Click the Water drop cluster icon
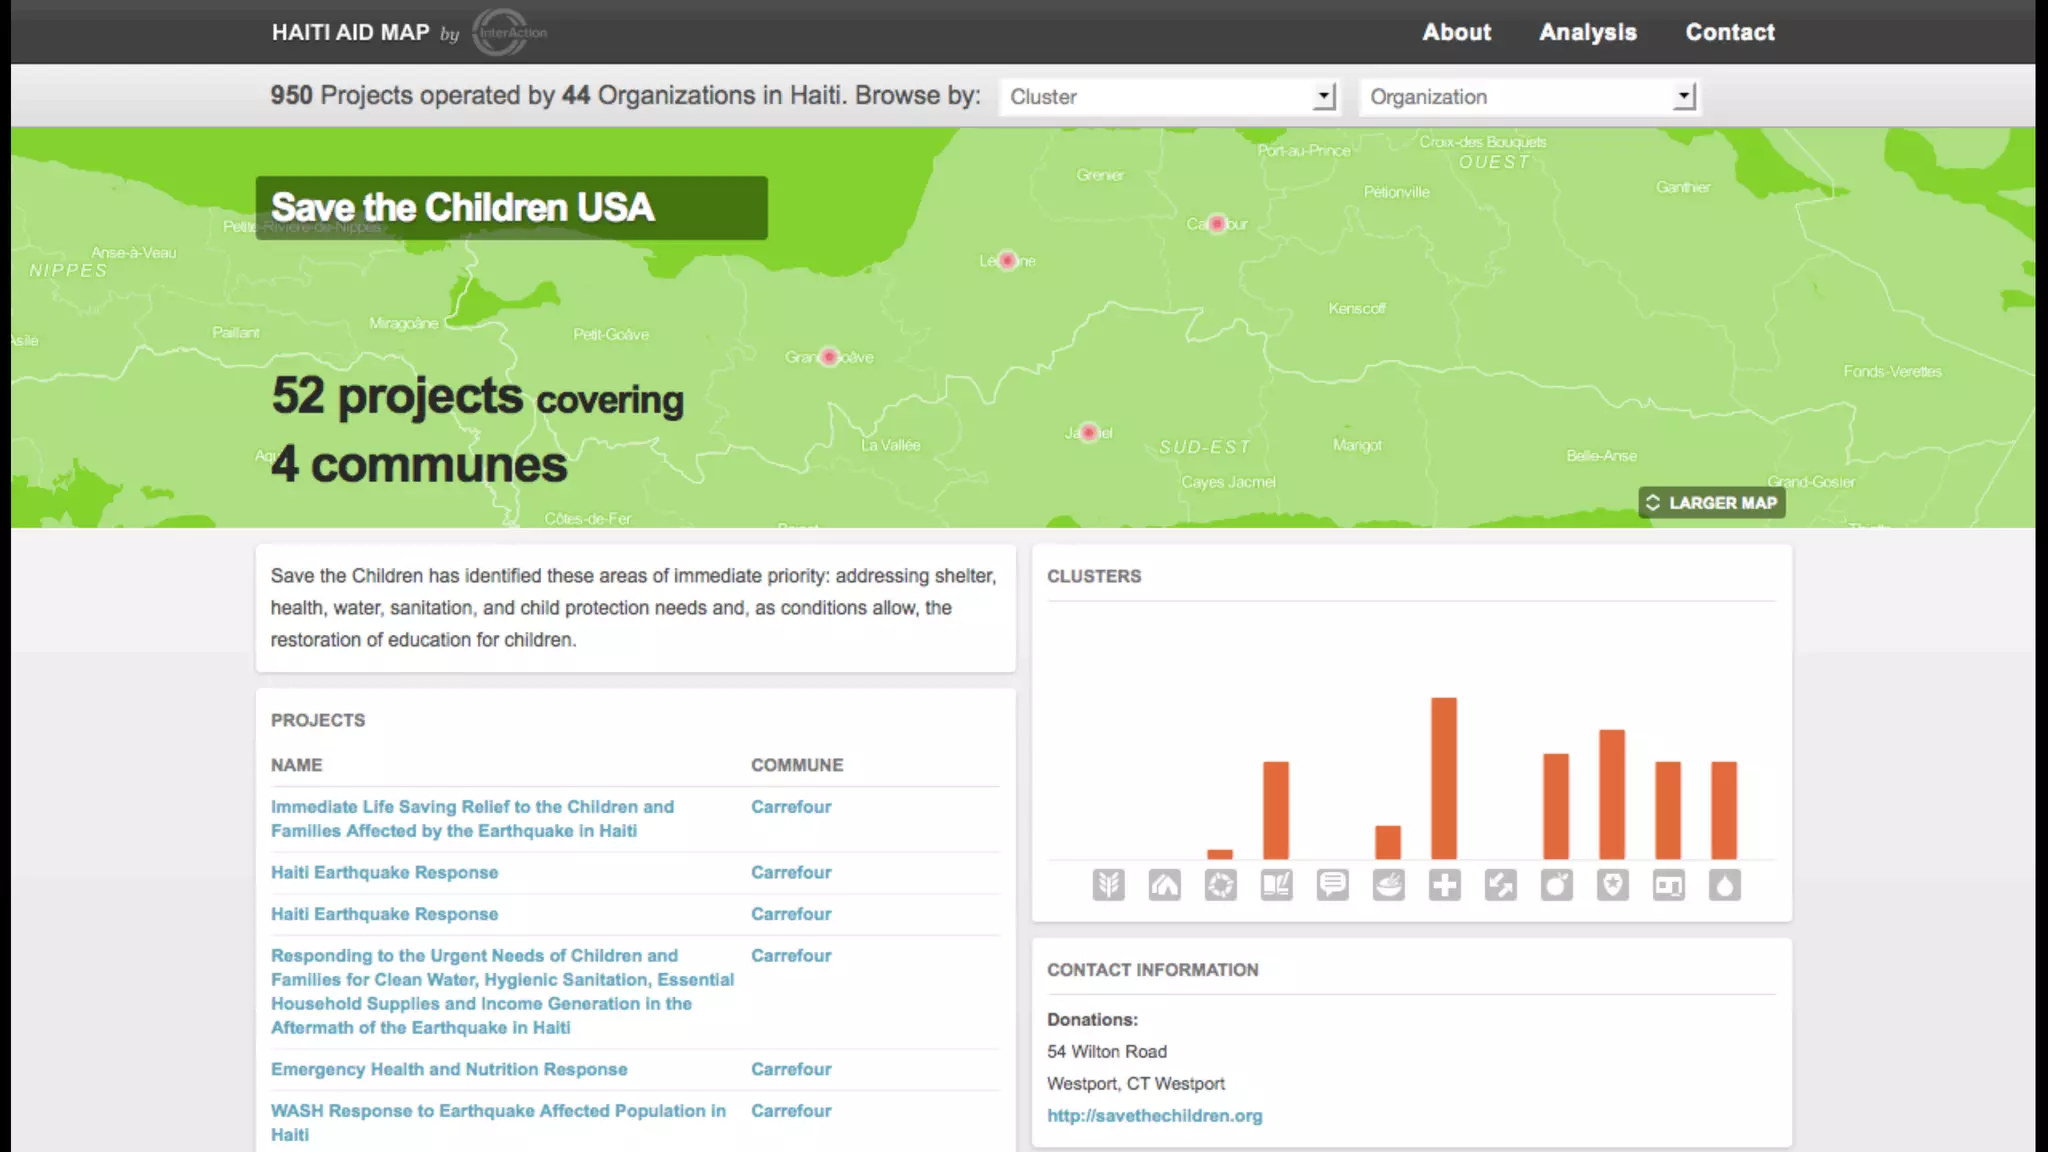This screenshot has height=1152, width=2048. 1724,885
